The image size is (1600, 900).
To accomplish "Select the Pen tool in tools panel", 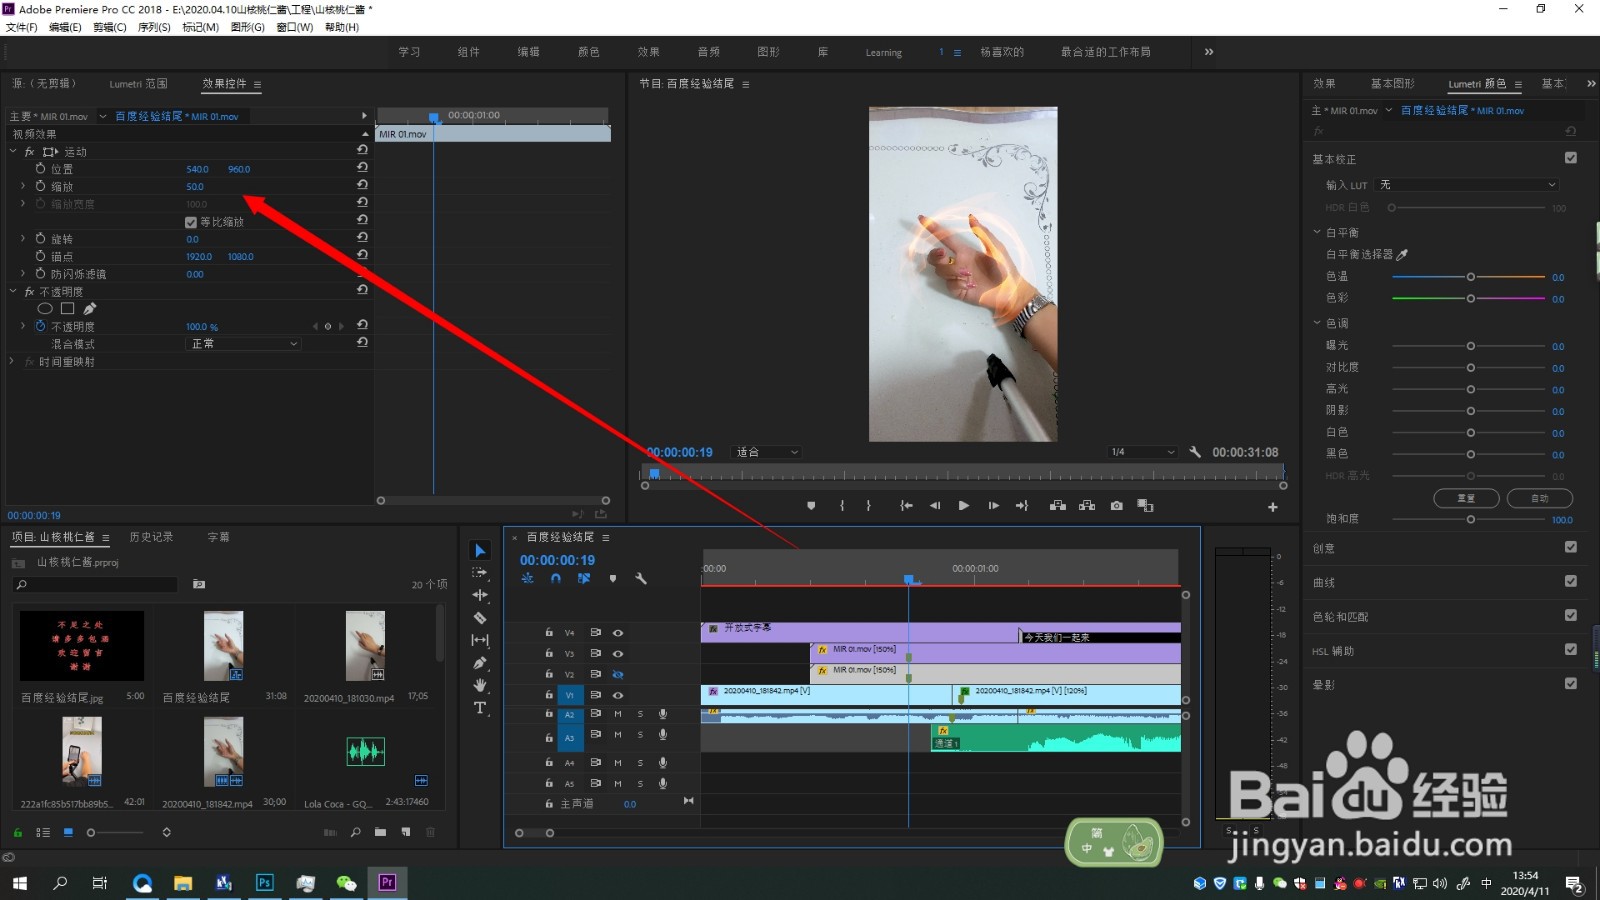I will (x=480, y=663).
